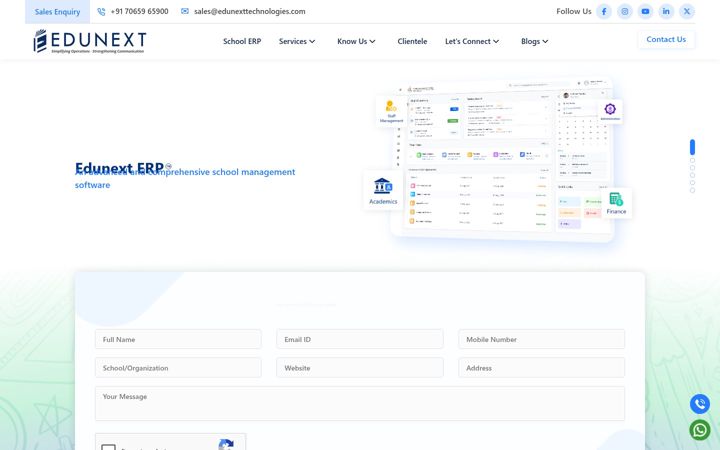Click the ERP dashboard preview image
The image size is (720, 450).
(x=503, y=158)
